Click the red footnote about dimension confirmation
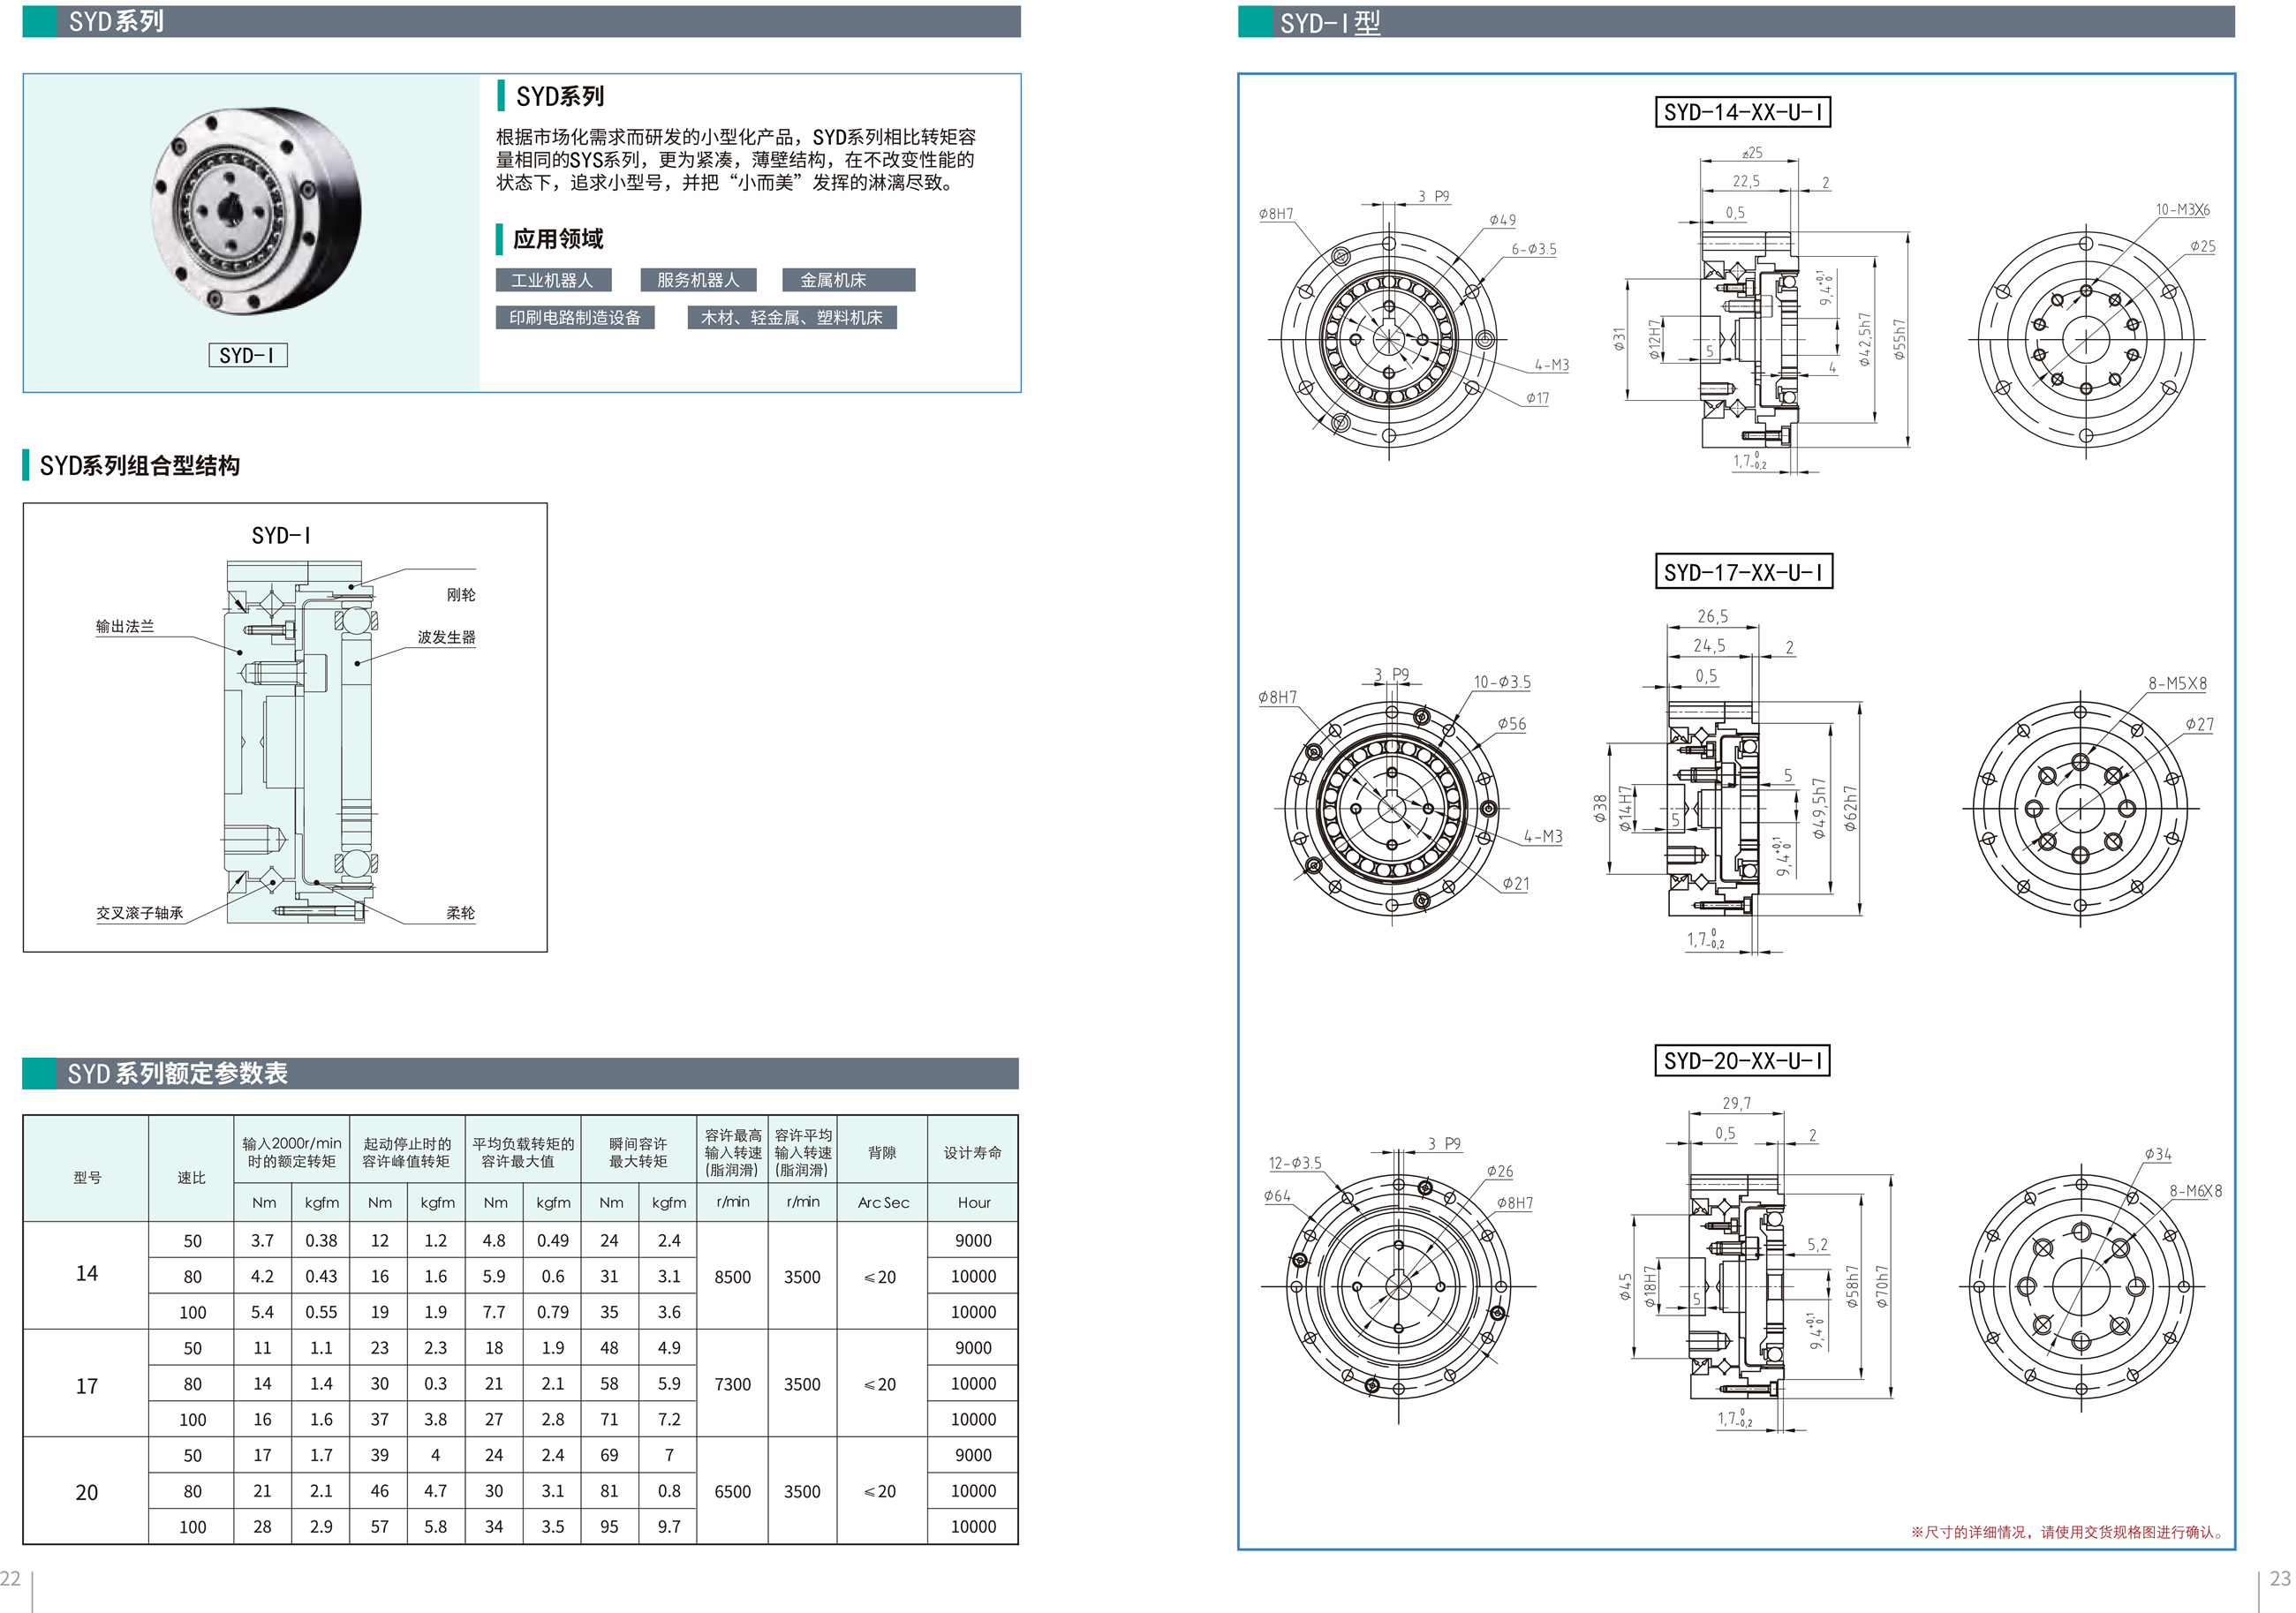This screenshot has width=2296, height=1613. pos(2068,1531)
